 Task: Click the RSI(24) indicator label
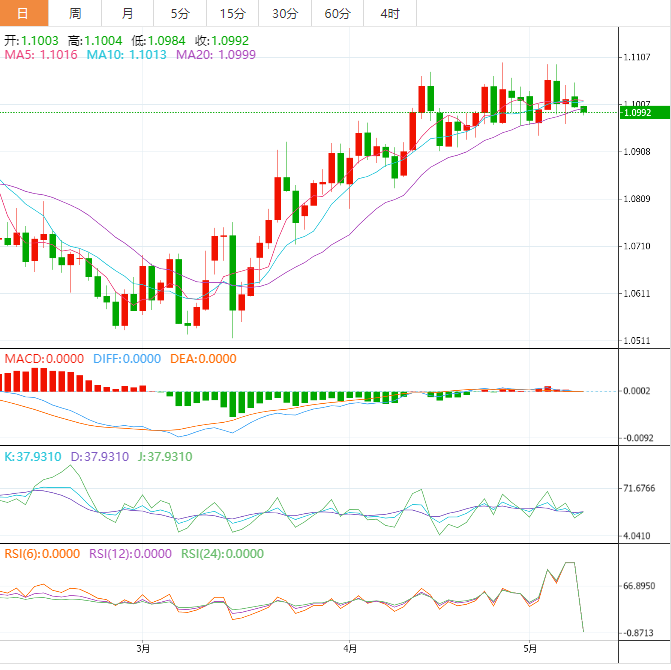pyautogui.click(x=221, y=554)
